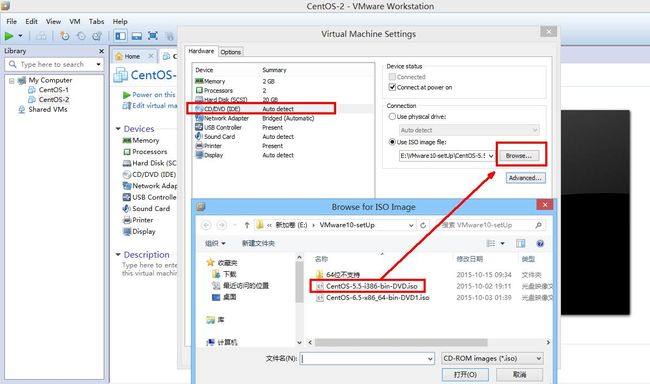Click the snapshot manager toolbar icon
Screen dimensions: 650x384
coord(97,36)
